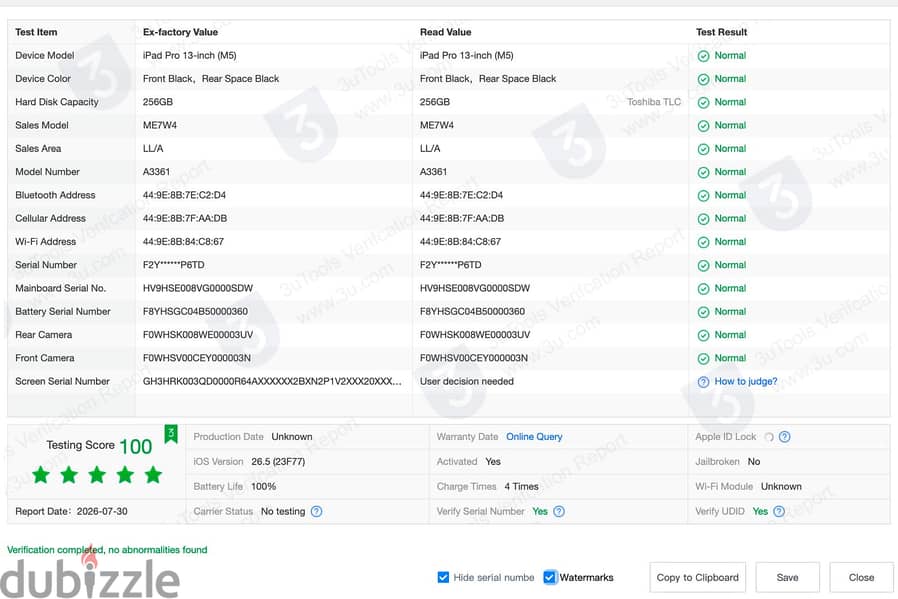The height and width of the screenshot is (599, 898).
Task: Select the Activated Yes value
Action: 493,462
